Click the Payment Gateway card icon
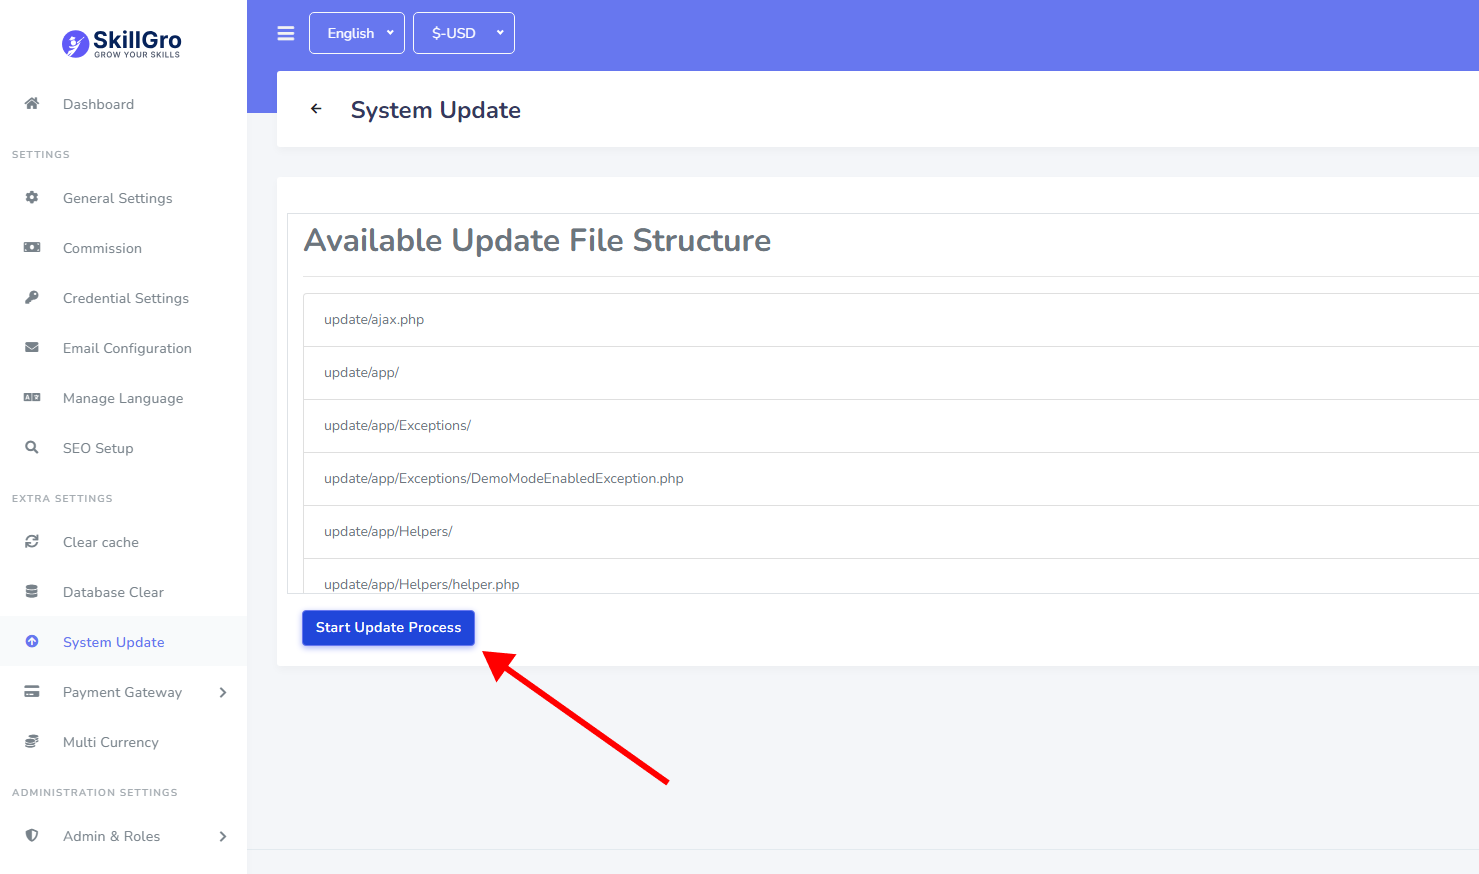 click(32, 692)
